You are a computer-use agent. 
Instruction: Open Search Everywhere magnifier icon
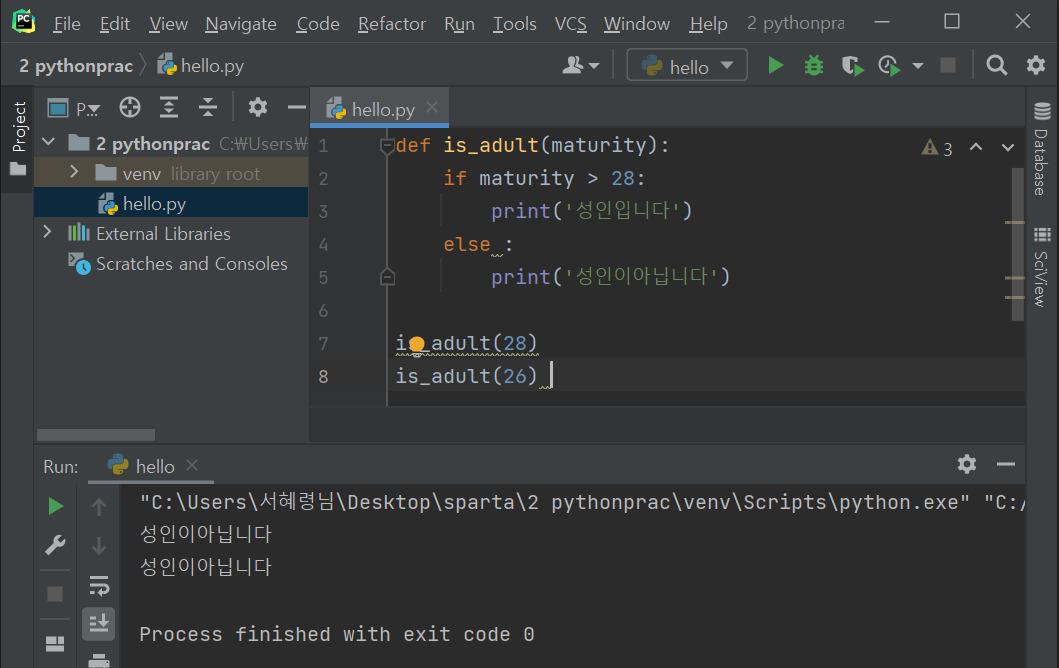(996, 64)
